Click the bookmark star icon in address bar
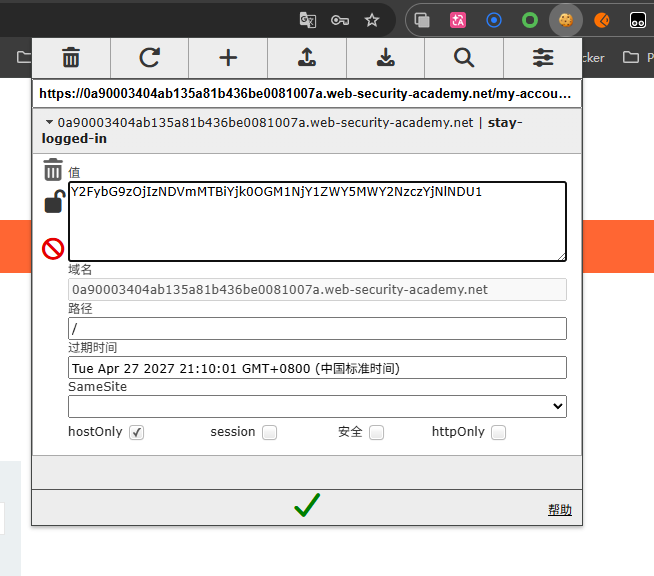The width and height of the screenshot is (654, 576). (372, 19)
